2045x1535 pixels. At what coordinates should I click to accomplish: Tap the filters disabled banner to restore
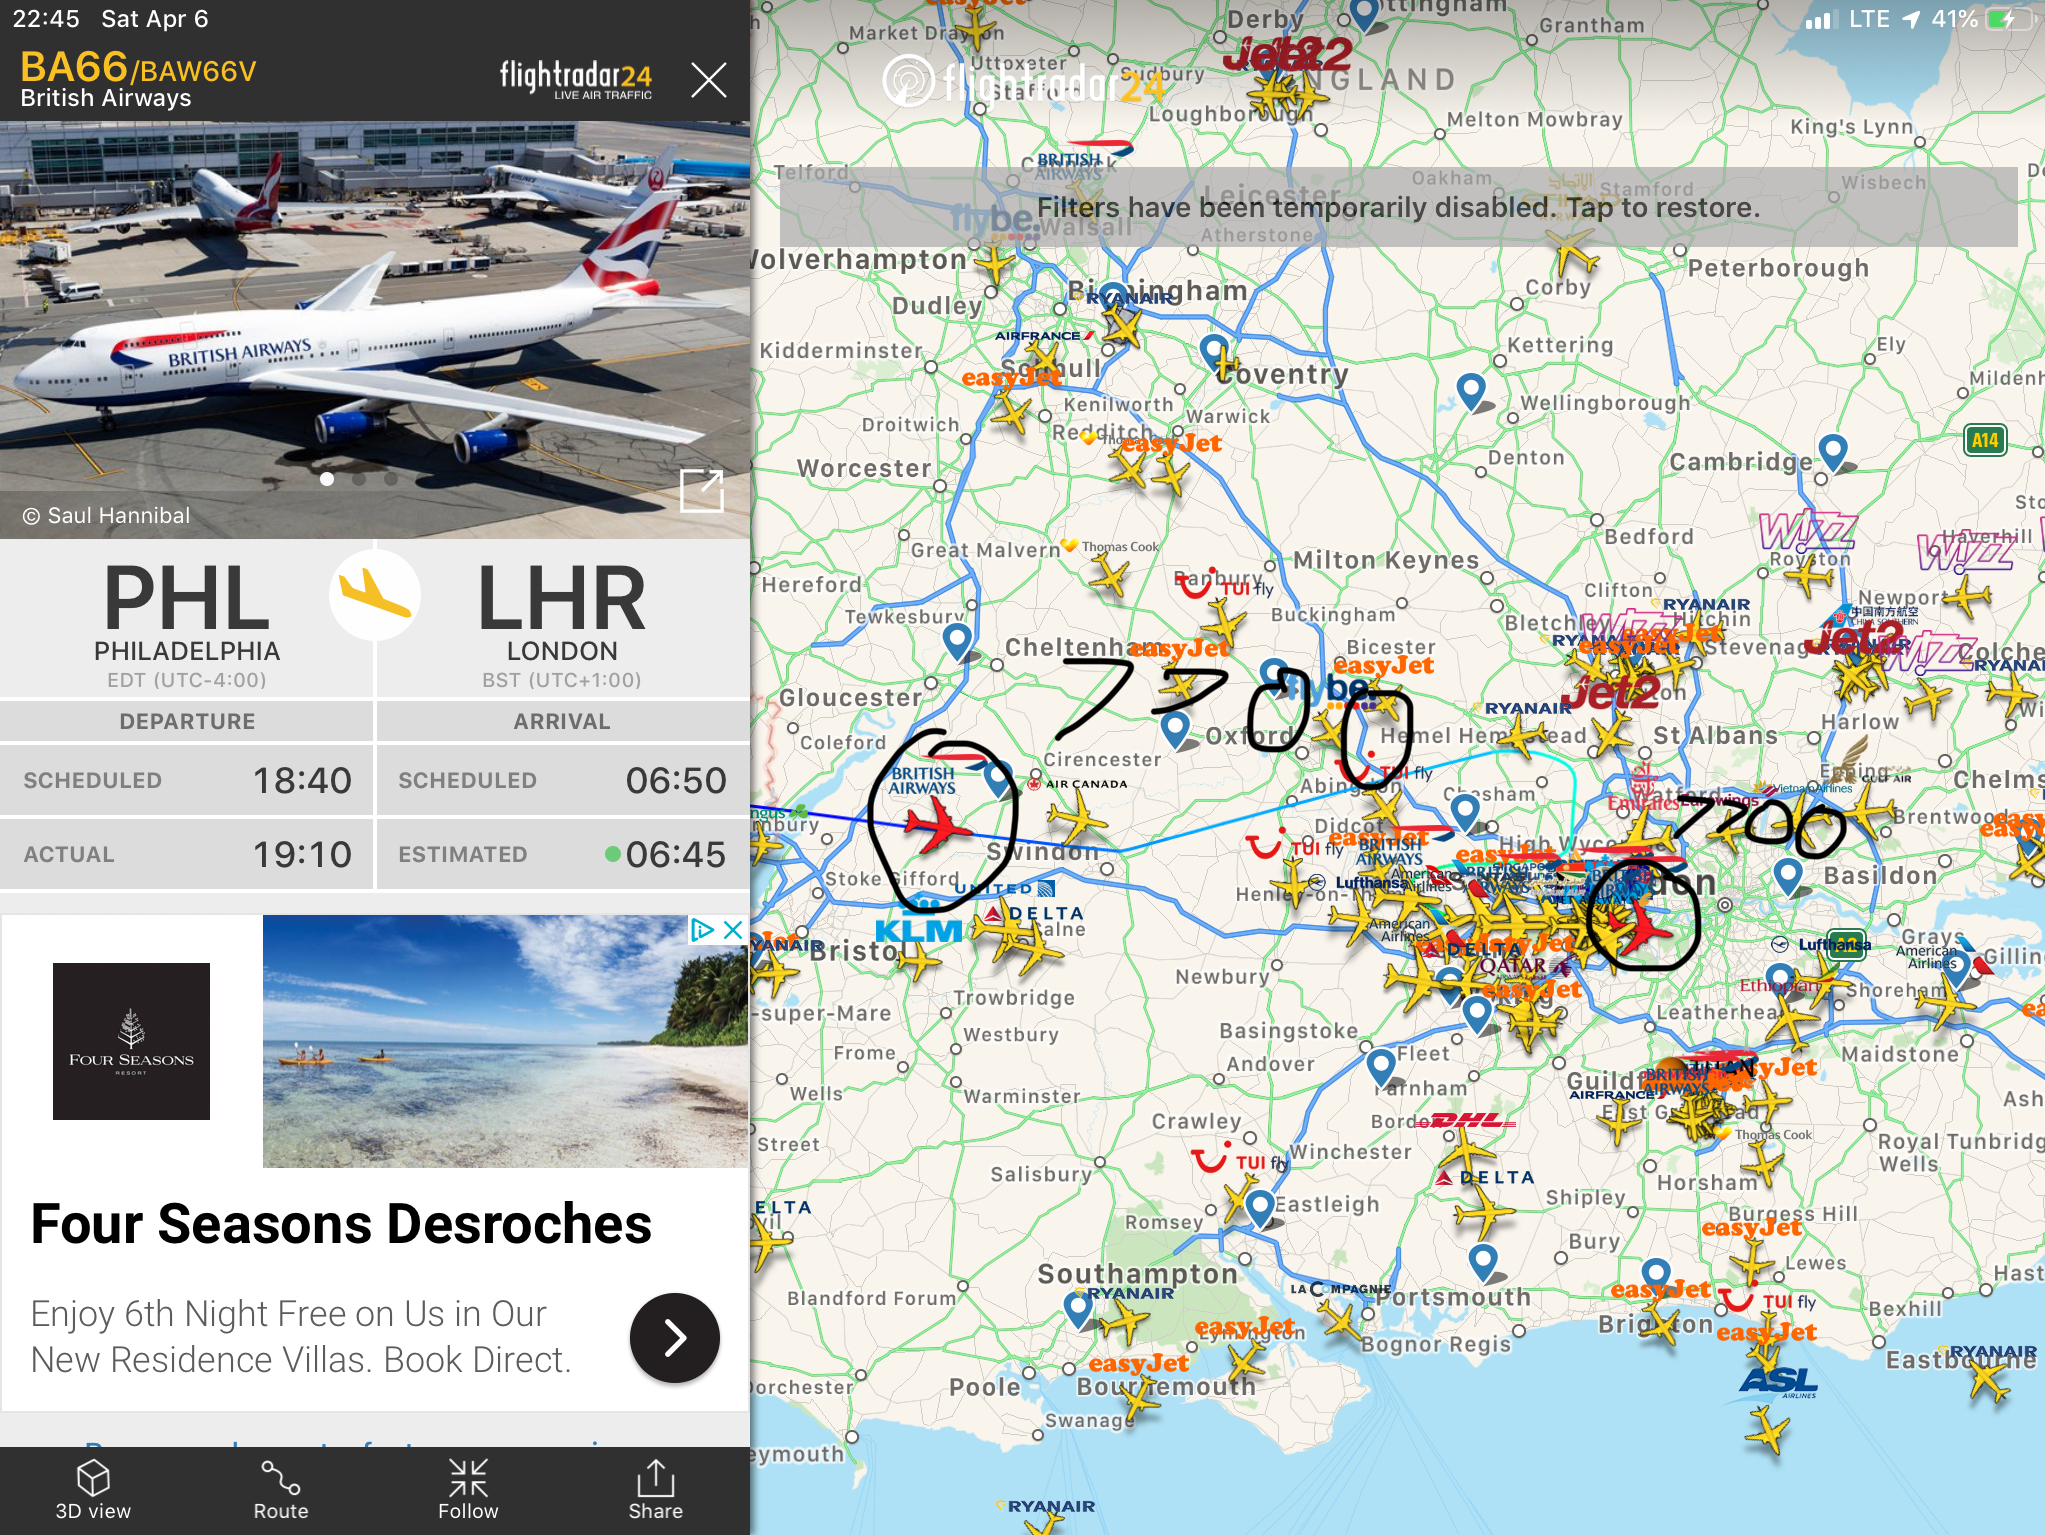1398,207
